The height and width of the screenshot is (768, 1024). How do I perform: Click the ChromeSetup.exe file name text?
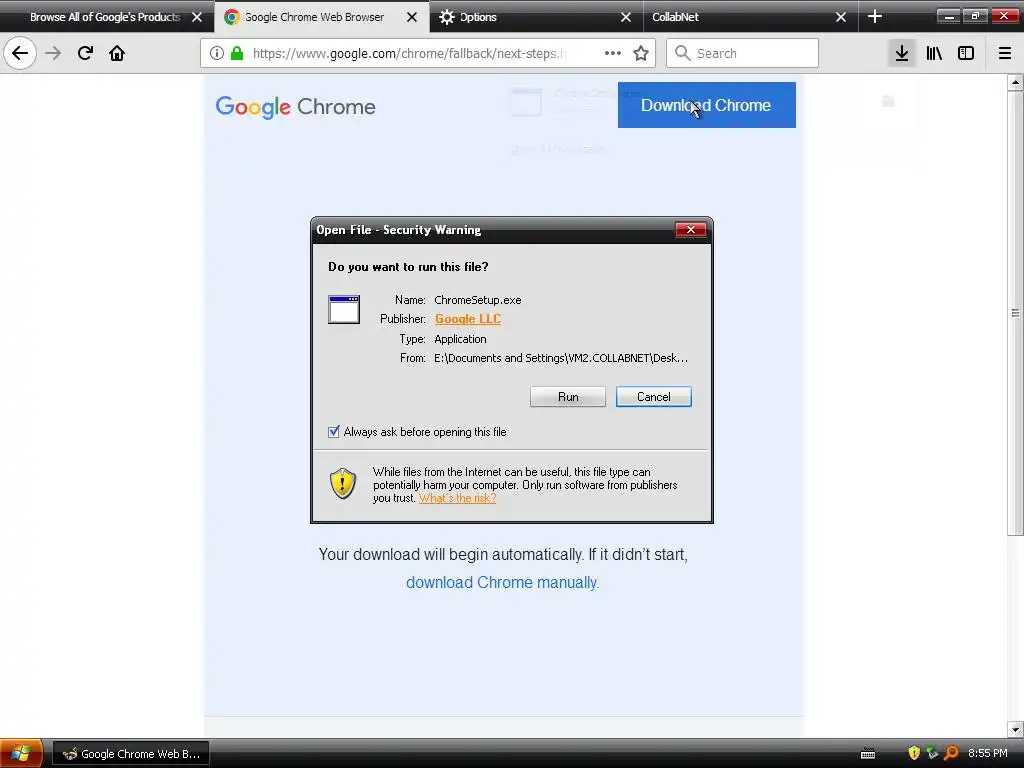477,300
